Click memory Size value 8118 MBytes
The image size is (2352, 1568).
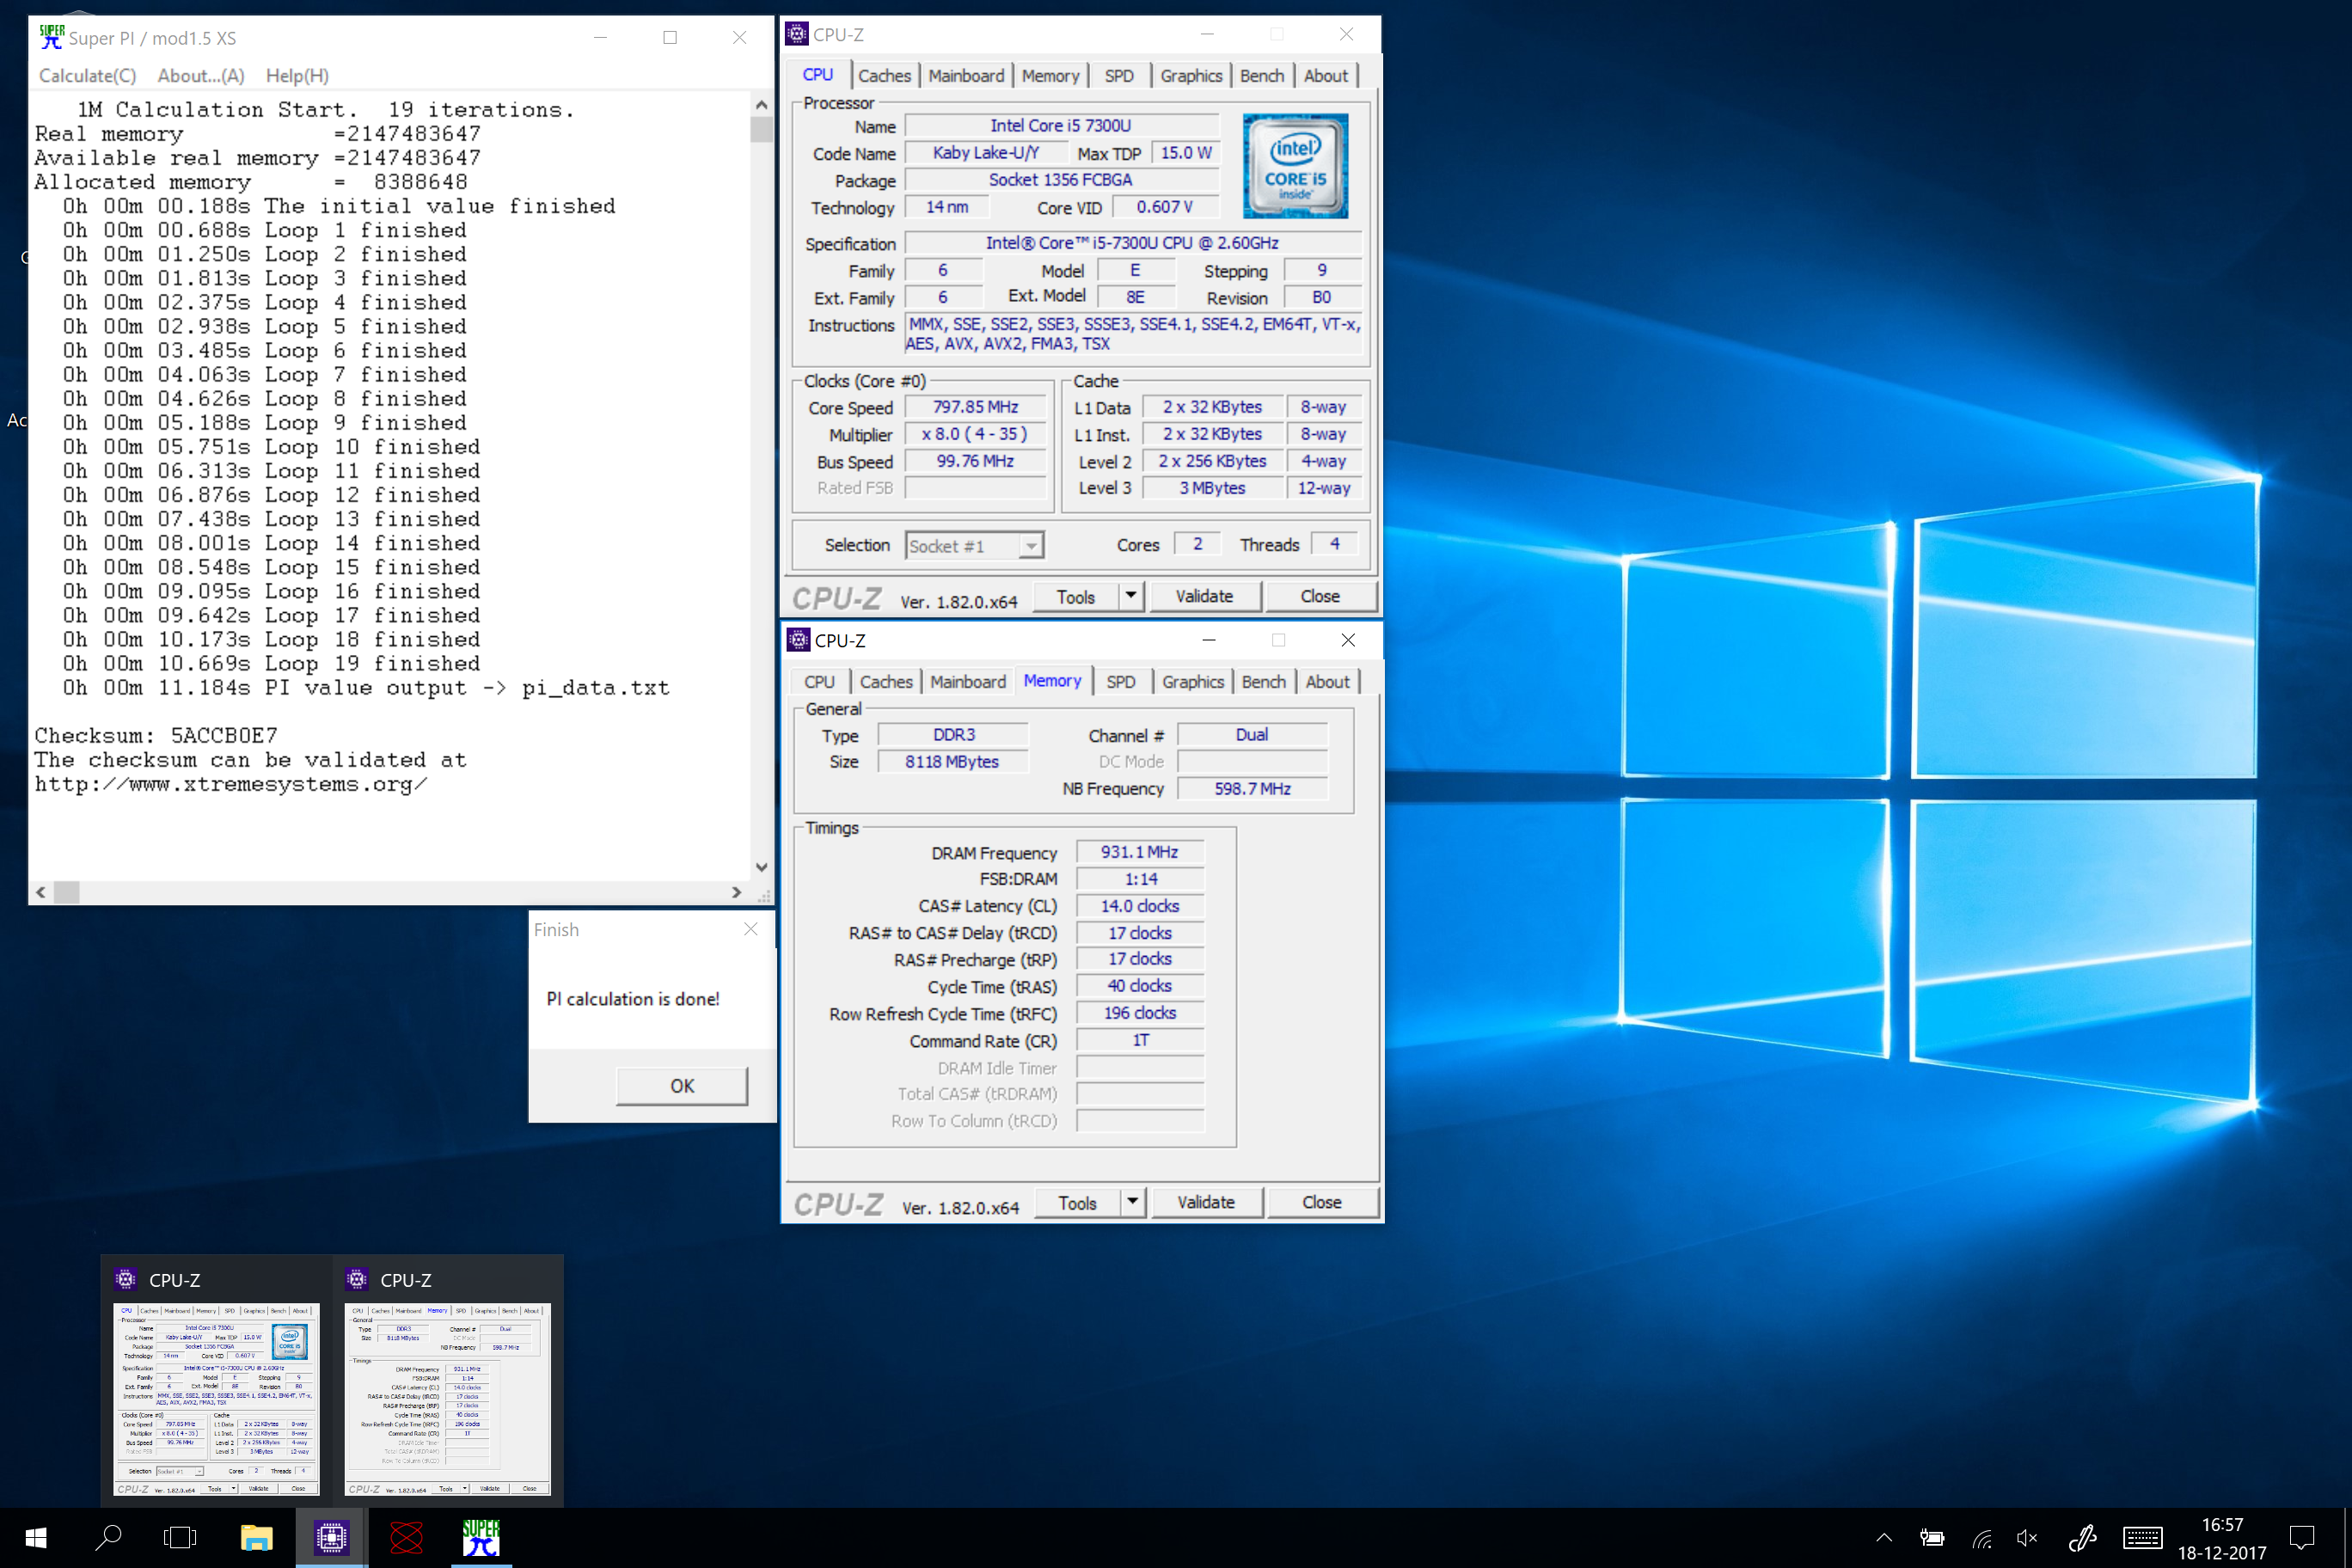[x=952, y=762]
